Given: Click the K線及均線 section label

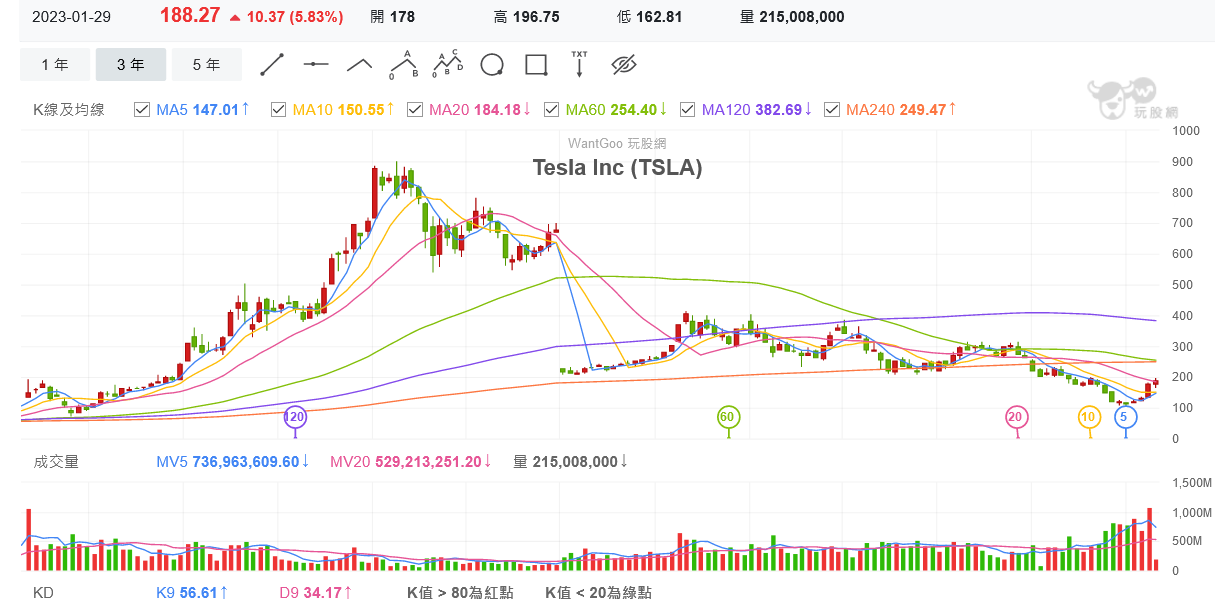Looking at the screenshot, I should point(69,109).
